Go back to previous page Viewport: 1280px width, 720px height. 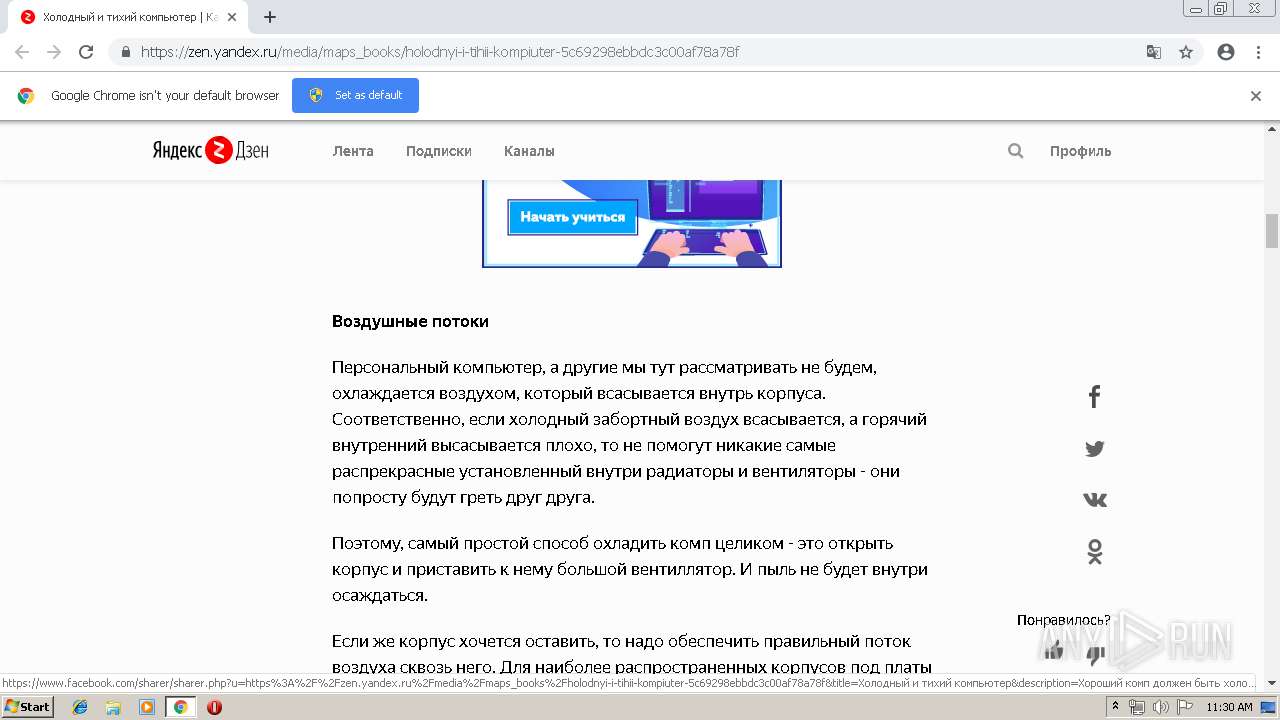[x=22, y=52]
